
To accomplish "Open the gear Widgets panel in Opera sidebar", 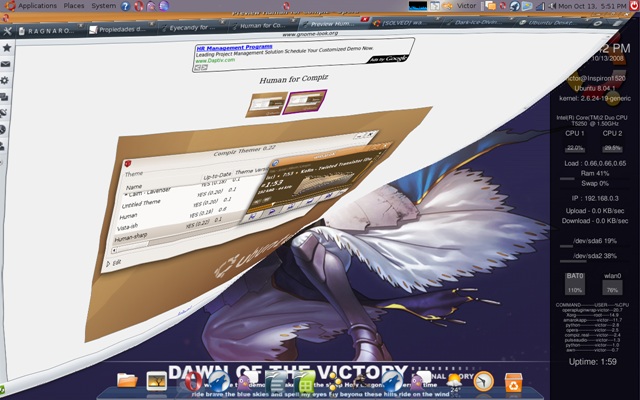I will [x=4, y=80].
